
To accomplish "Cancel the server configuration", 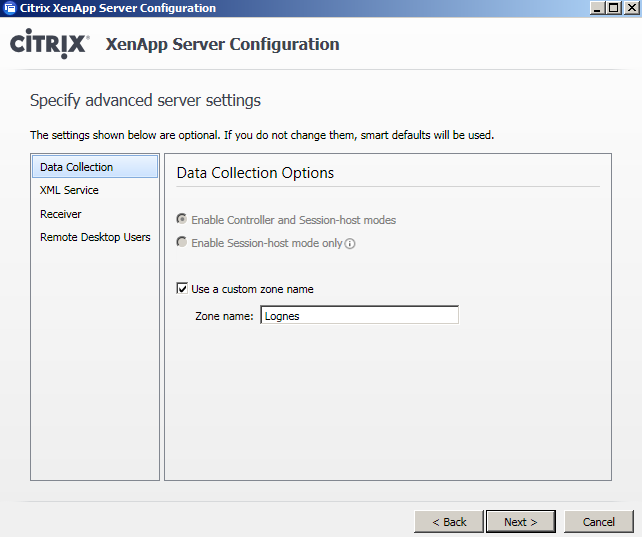I will [x=599, y=522].
